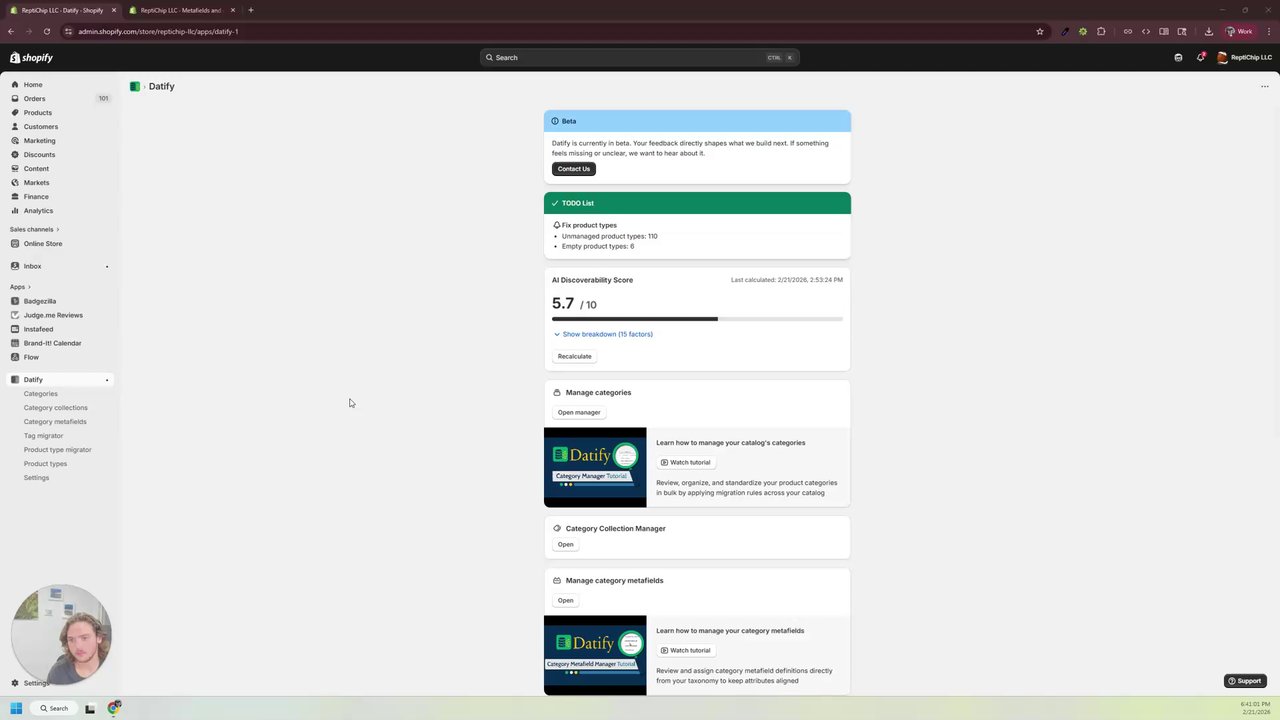Screen dimensions: 1280x720
Task: Open Tag migrator under Datify
Action: click(x=43, y=436)
